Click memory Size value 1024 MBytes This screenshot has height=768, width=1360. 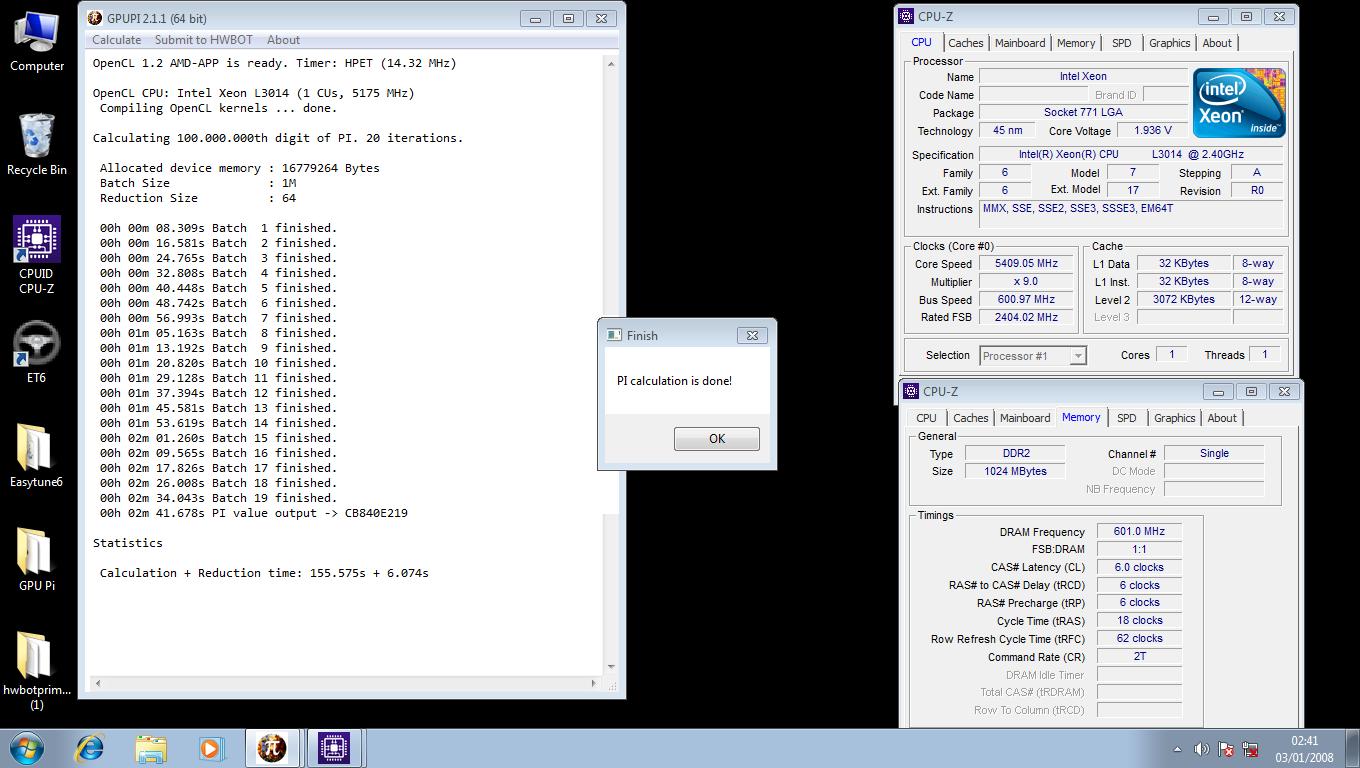pyautogui.click(x=1015, y=471)
